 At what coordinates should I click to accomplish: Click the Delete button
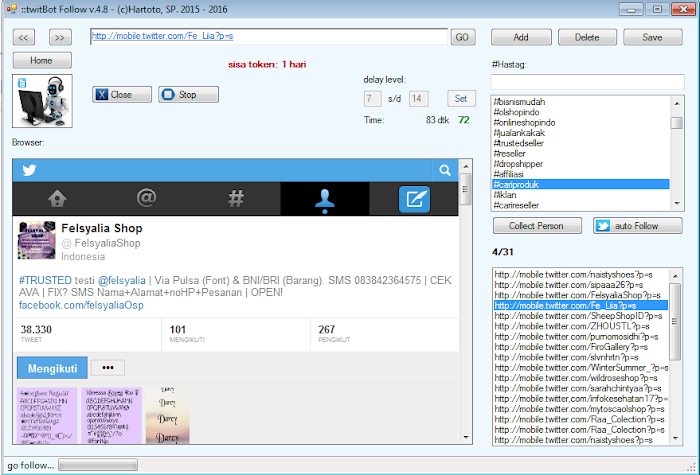pos(587,38)
